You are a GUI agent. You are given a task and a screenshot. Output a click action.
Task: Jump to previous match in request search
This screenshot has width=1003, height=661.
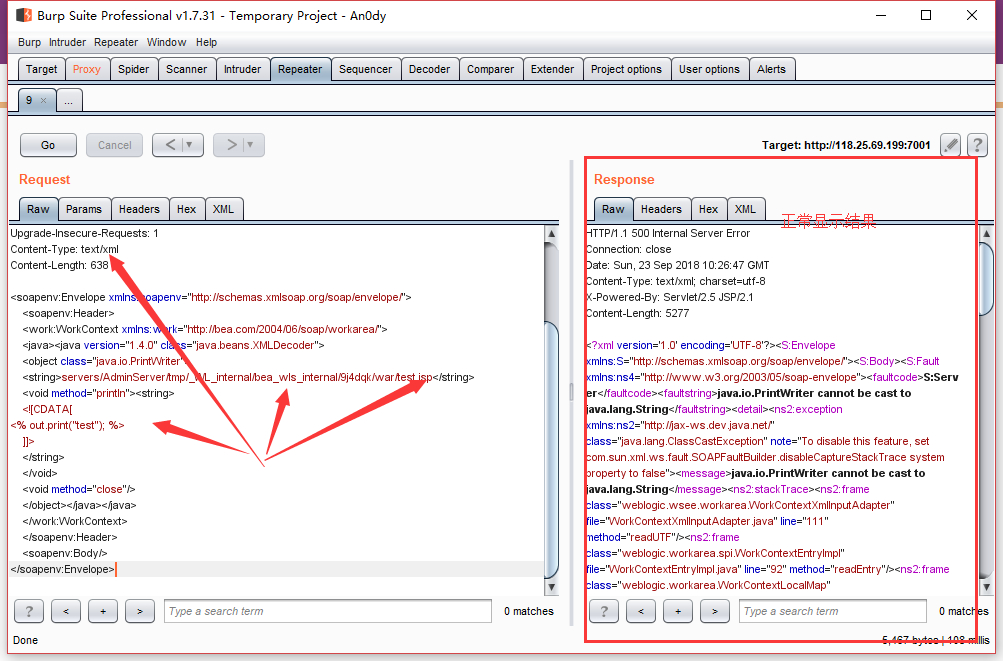pos(66,612)
